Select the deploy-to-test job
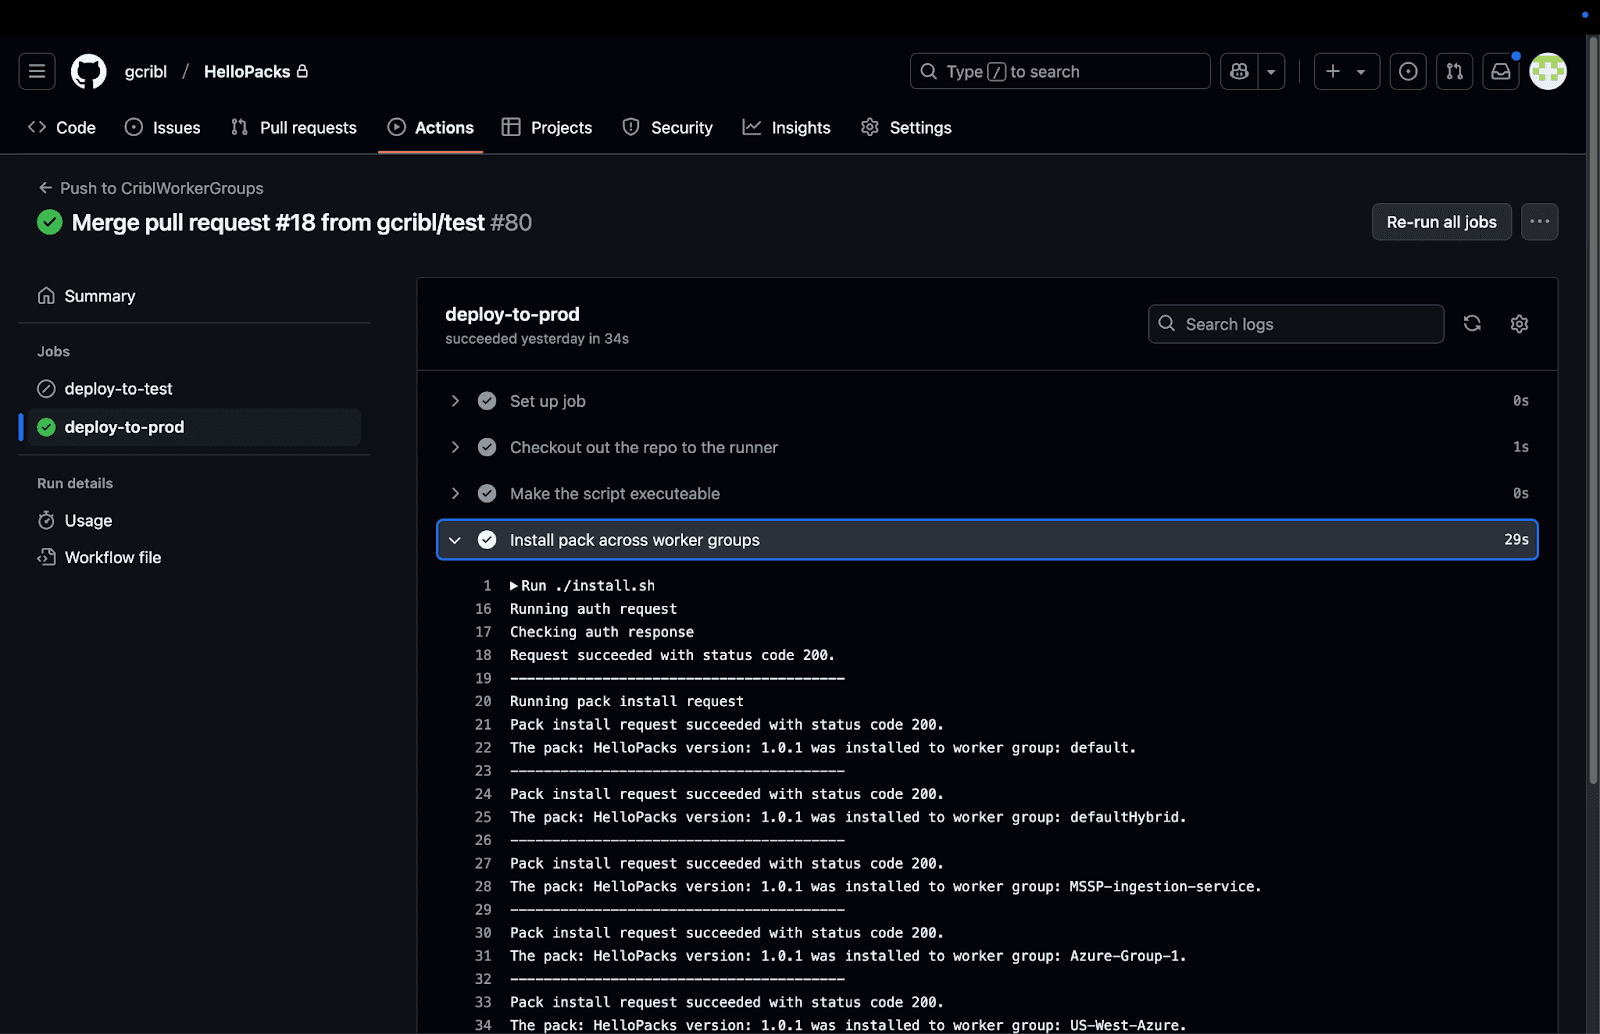This screenshot has width=1600, height=1034. (118, 389)
